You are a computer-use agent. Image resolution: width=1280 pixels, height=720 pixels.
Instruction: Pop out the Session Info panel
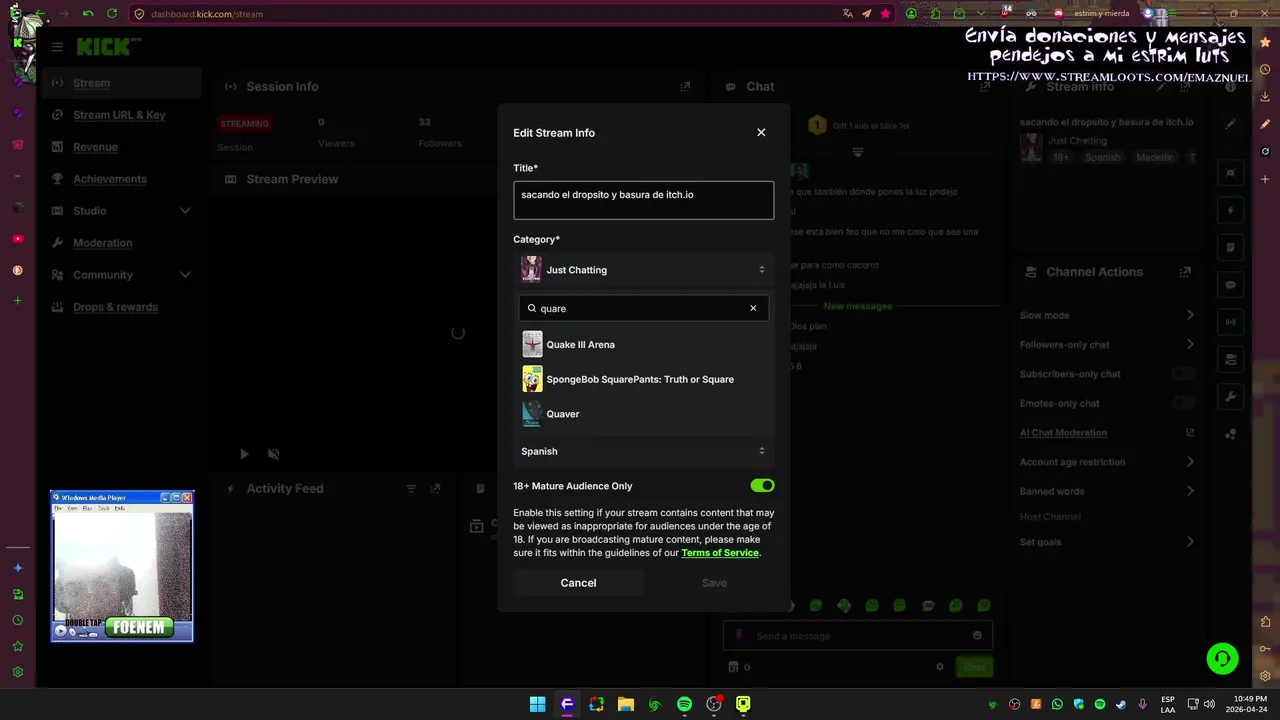point(685,87)
